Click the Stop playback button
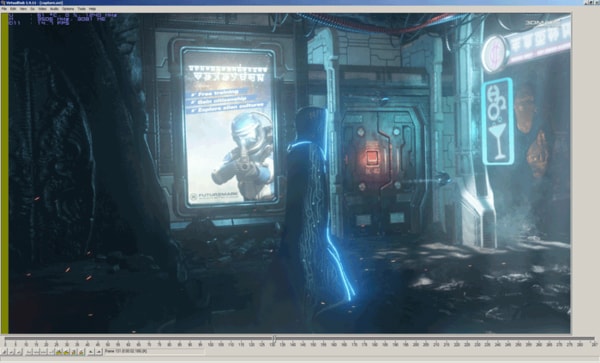Viewport: 600px width, 363px height. pyautogui.click(x=4, y=352)
